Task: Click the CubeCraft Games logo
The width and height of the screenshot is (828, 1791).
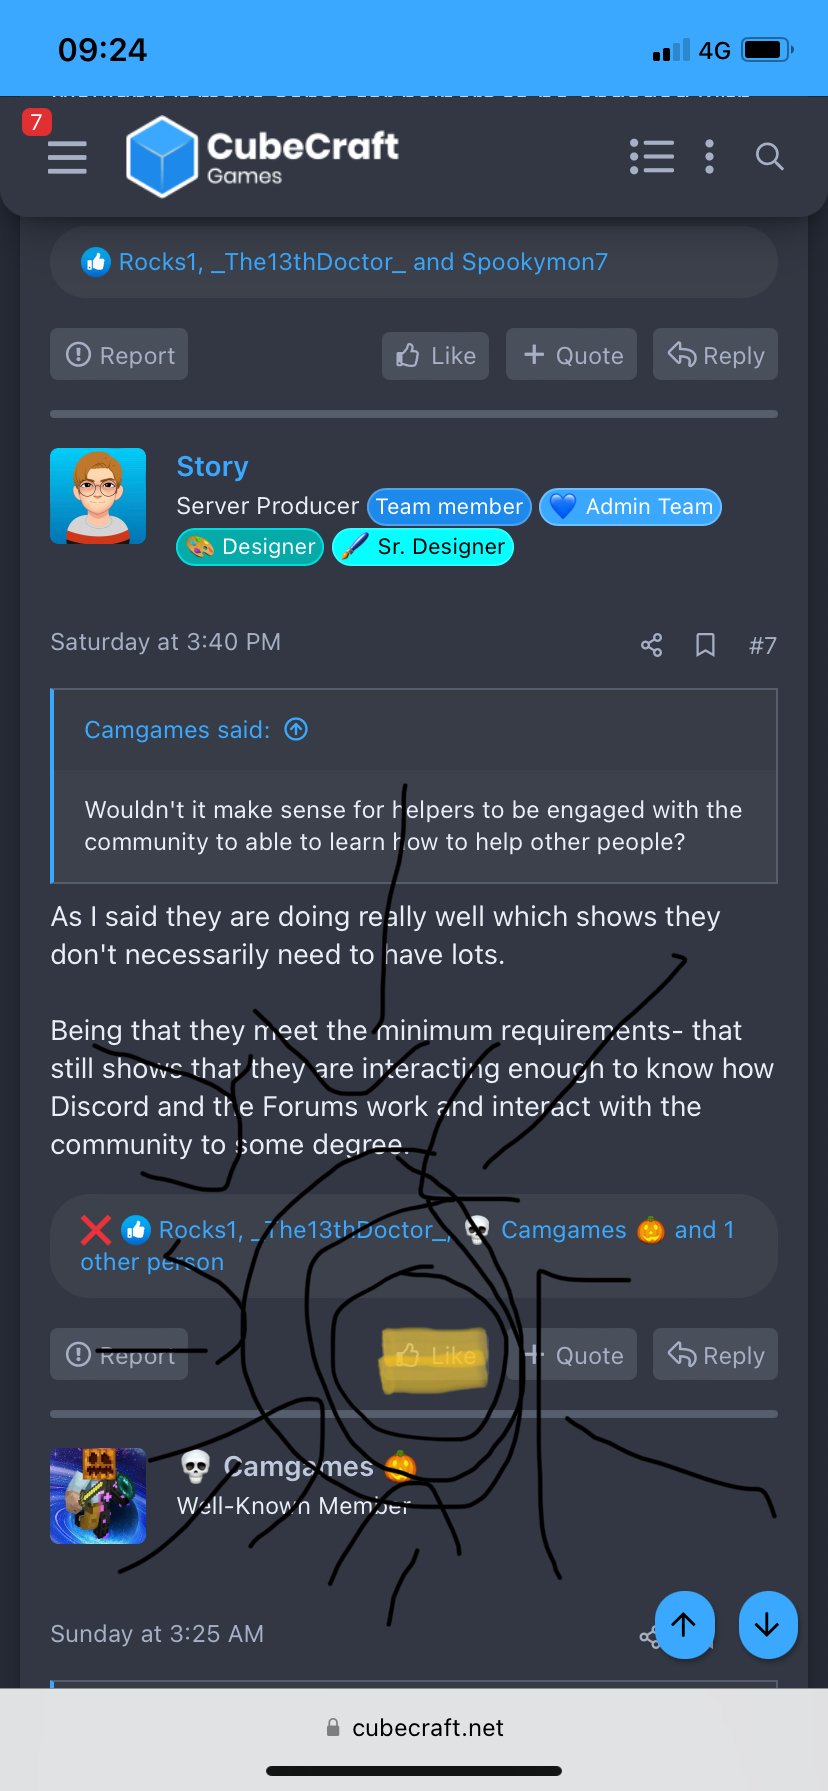Action: pos(262,157)
